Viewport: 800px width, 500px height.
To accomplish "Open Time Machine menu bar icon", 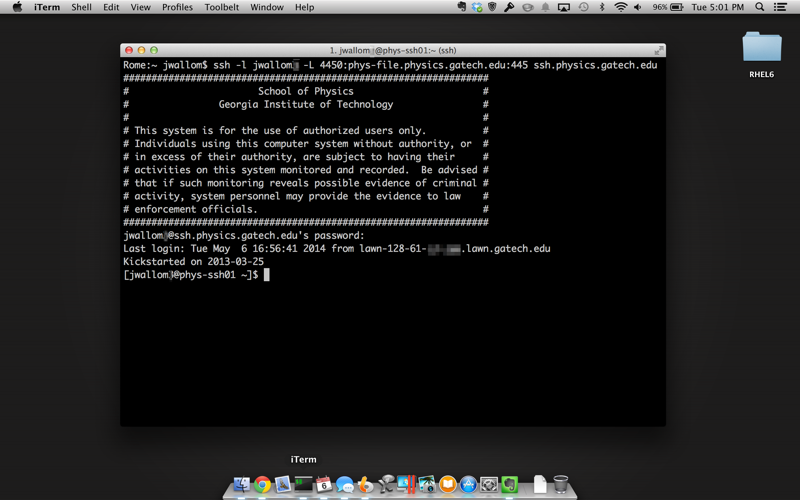I will pyautogui.click(x=583, y=7).
